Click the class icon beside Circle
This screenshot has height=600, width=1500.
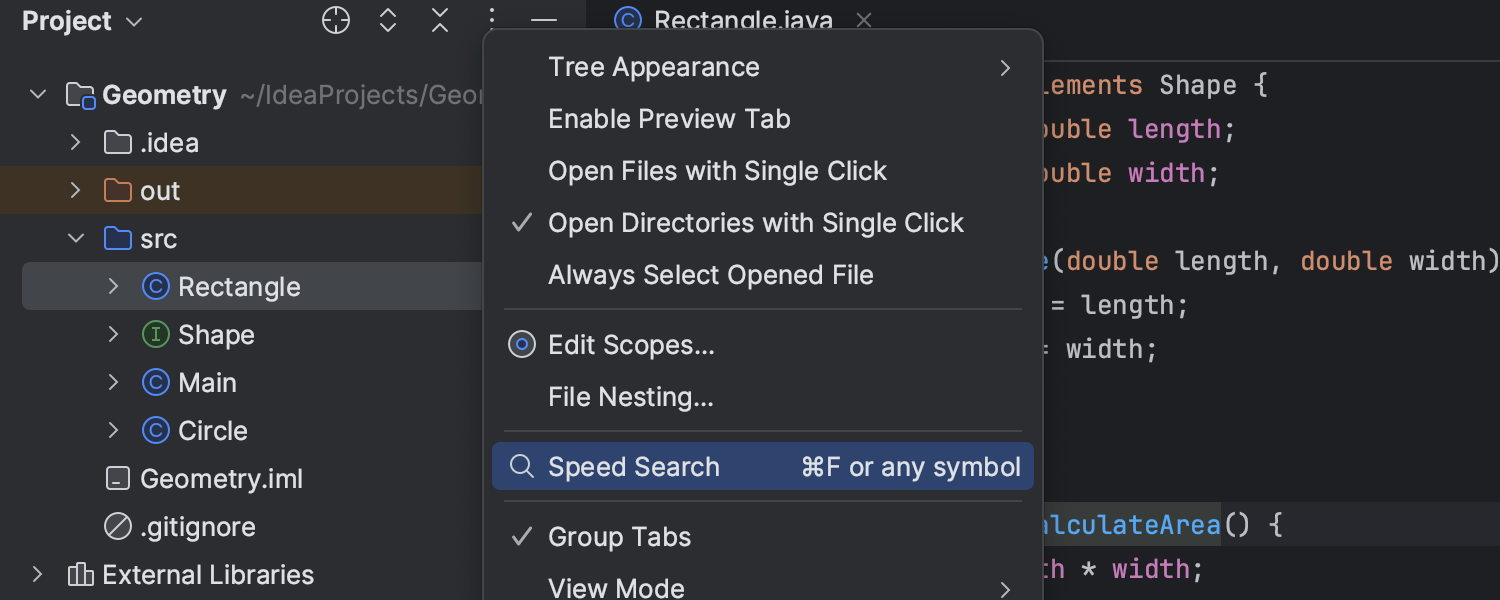[x=155, y=430]
